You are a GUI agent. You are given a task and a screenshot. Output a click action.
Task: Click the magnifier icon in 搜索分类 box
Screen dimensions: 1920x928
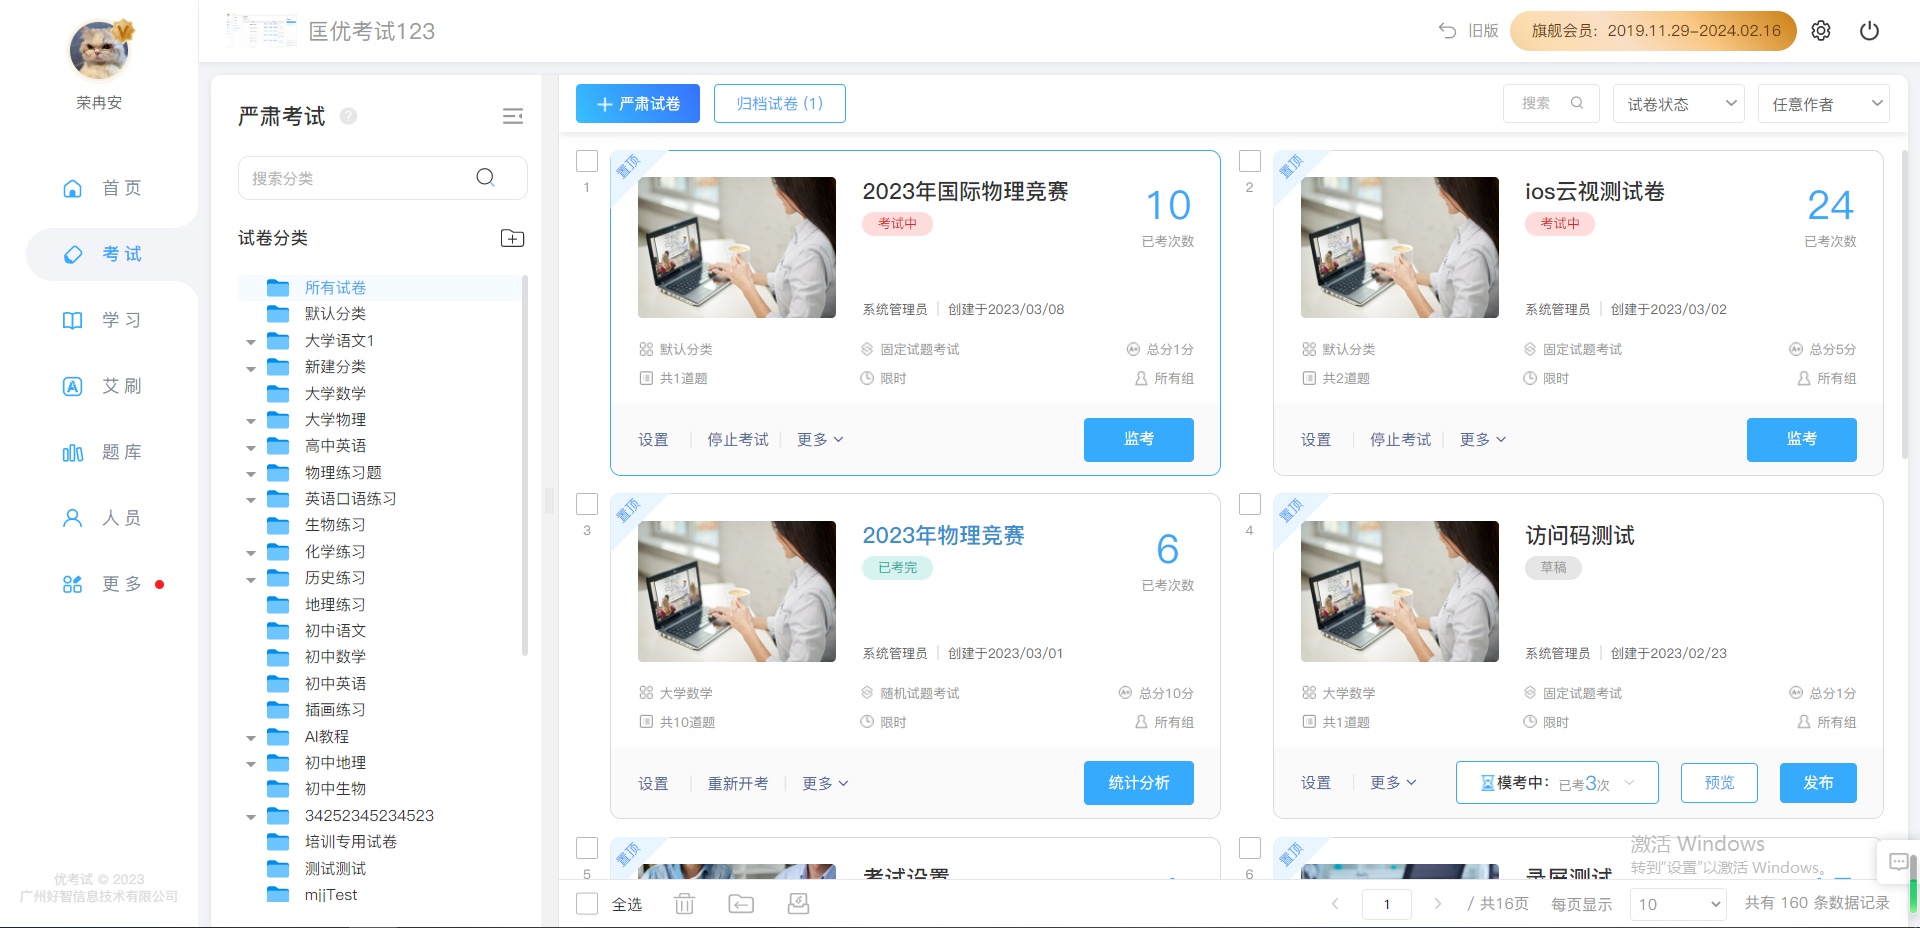(486, 177)
